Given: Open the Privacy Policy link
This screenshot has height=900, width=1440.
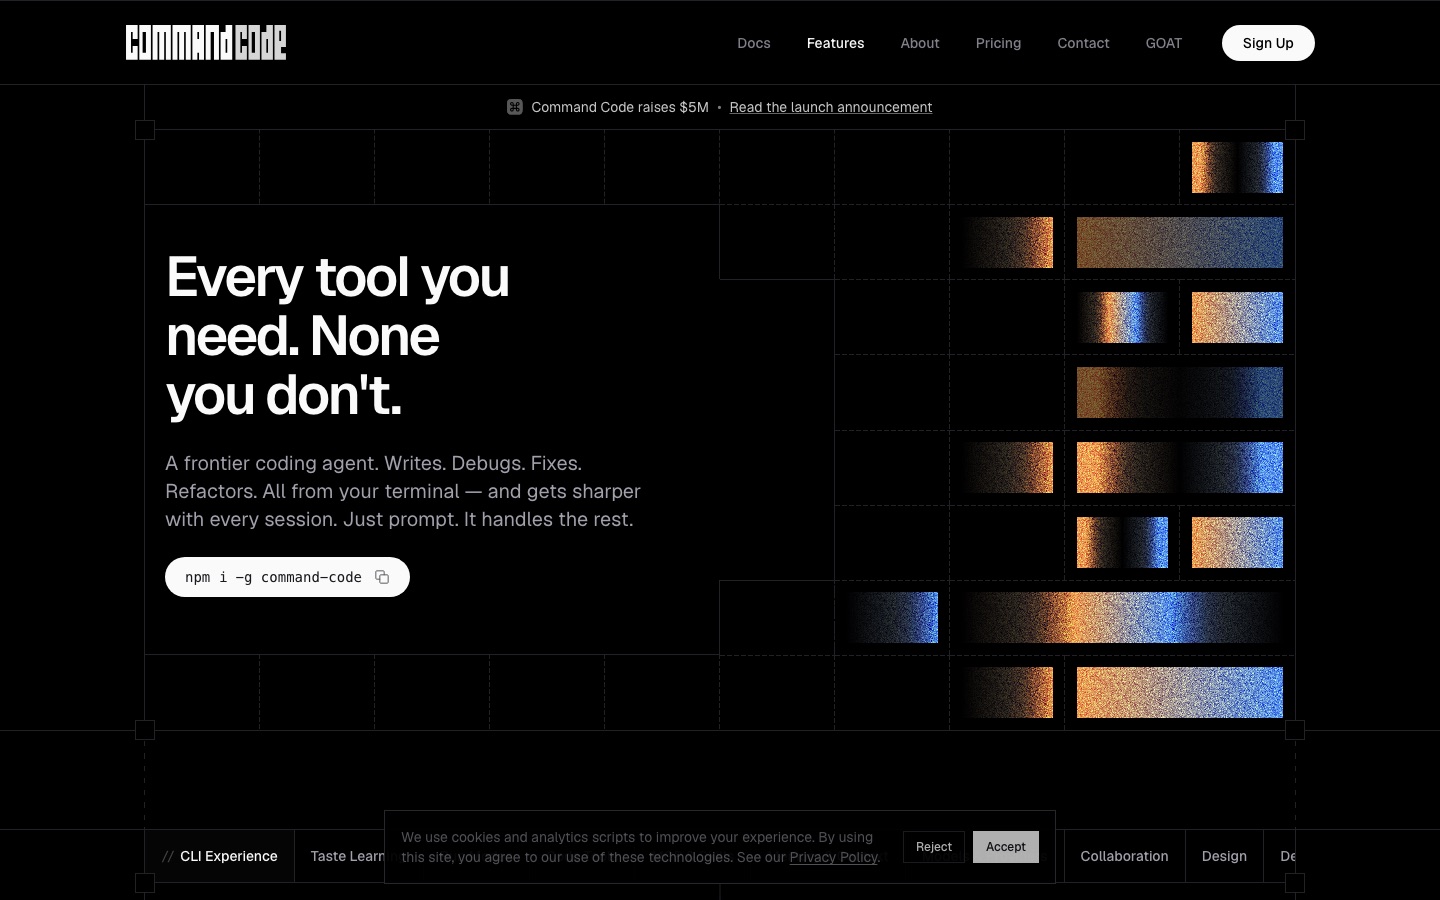Looking at the screenshot, I should (833, 857).
